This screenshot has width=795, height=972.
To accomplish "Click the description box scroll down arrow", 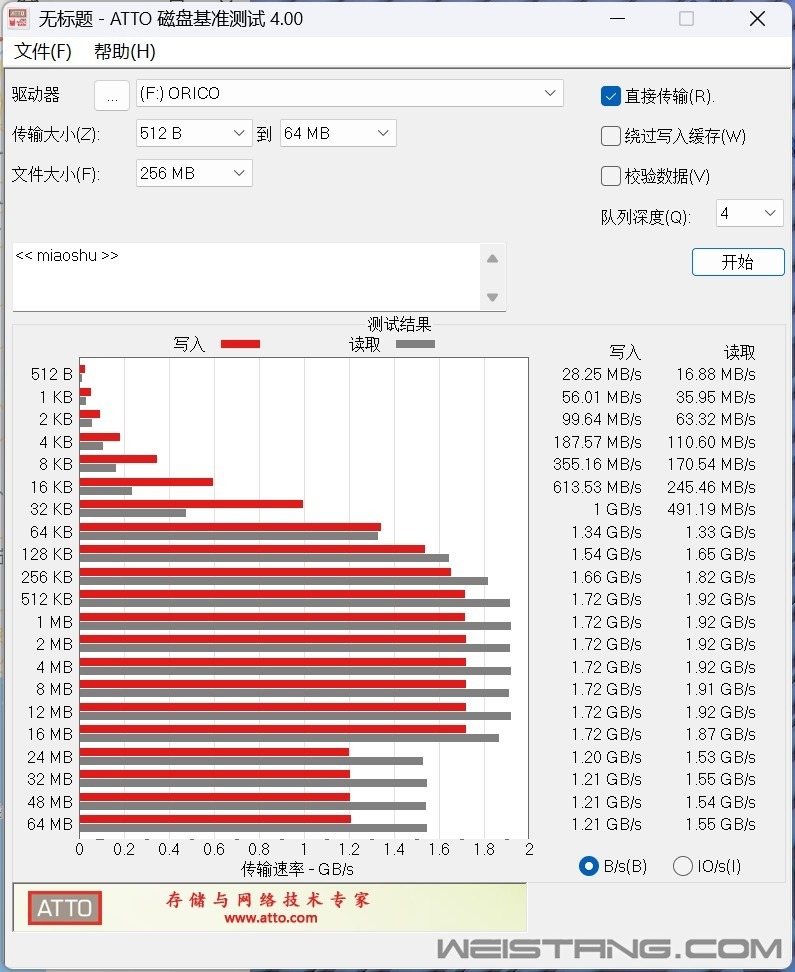I will point(492,297).
